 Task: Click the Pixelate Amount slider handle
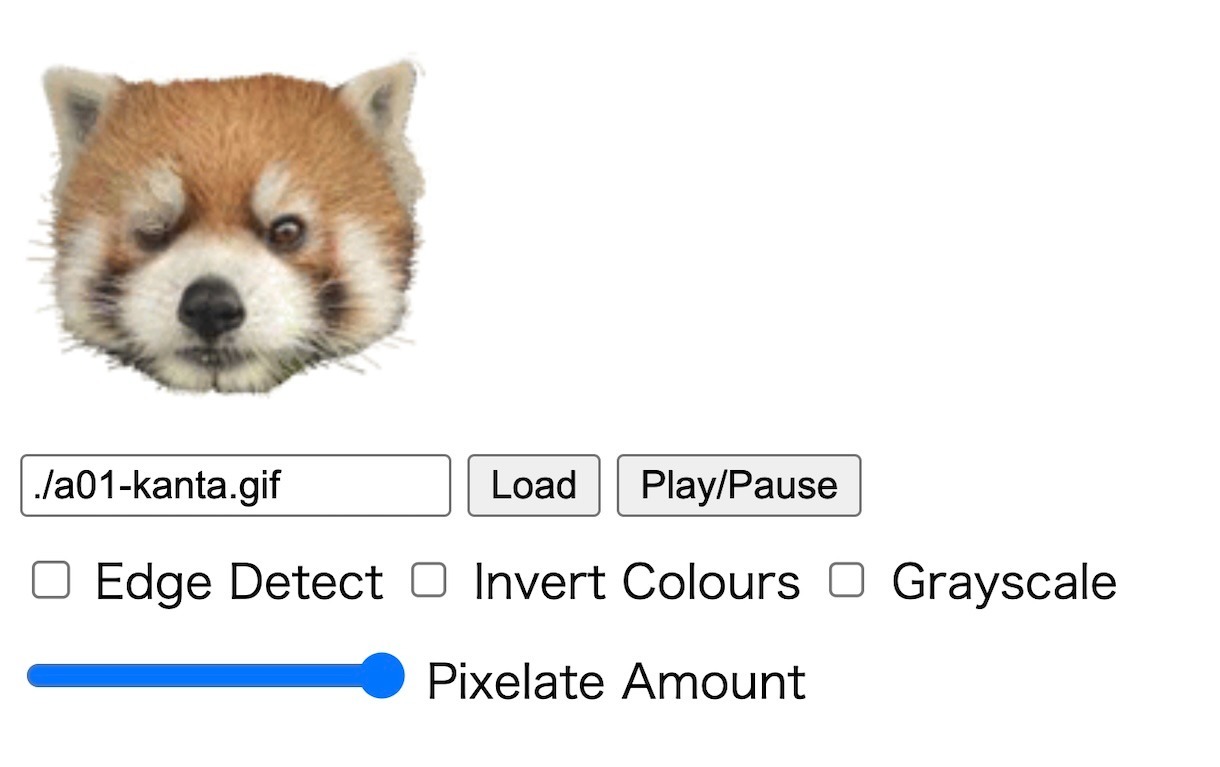point(380,676)
